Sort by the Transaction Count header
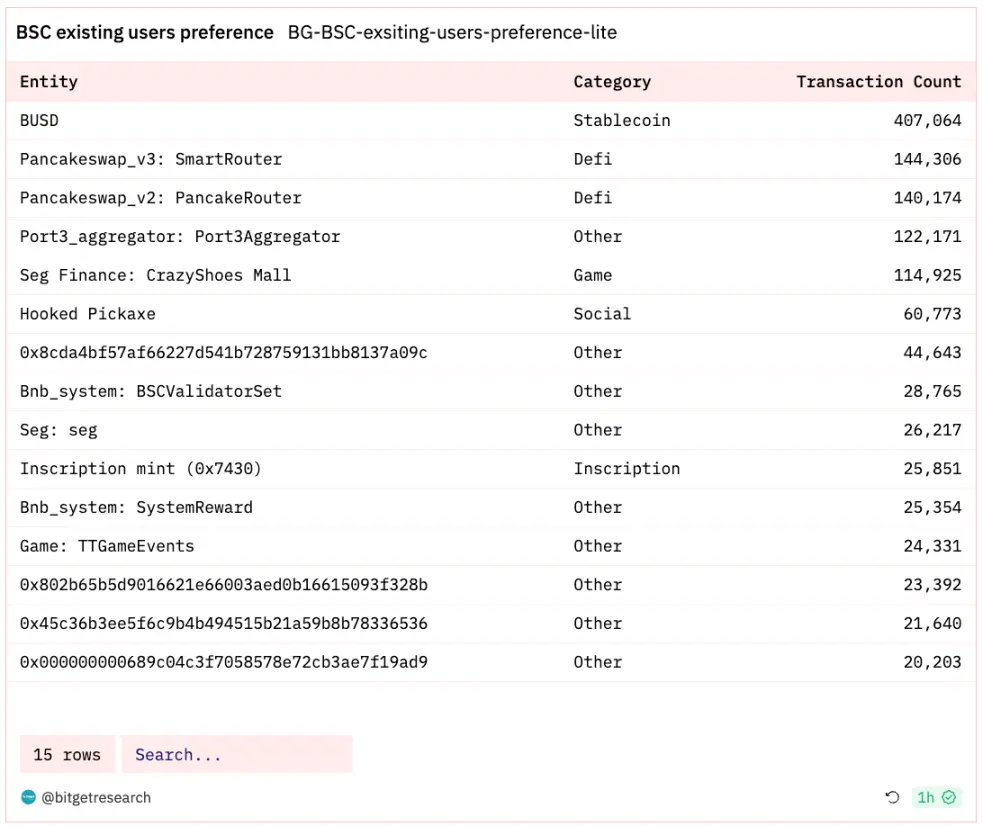Screen dimensions: 983x826 878,82
